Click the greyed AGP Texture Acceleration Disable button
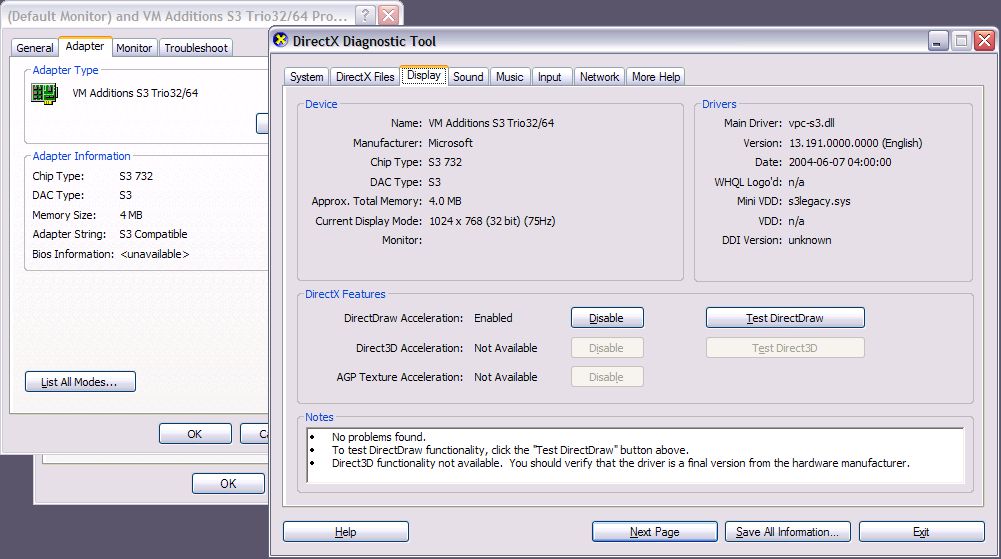Image resolution: width=1001 pixels, height=559 pixels. 606,377
